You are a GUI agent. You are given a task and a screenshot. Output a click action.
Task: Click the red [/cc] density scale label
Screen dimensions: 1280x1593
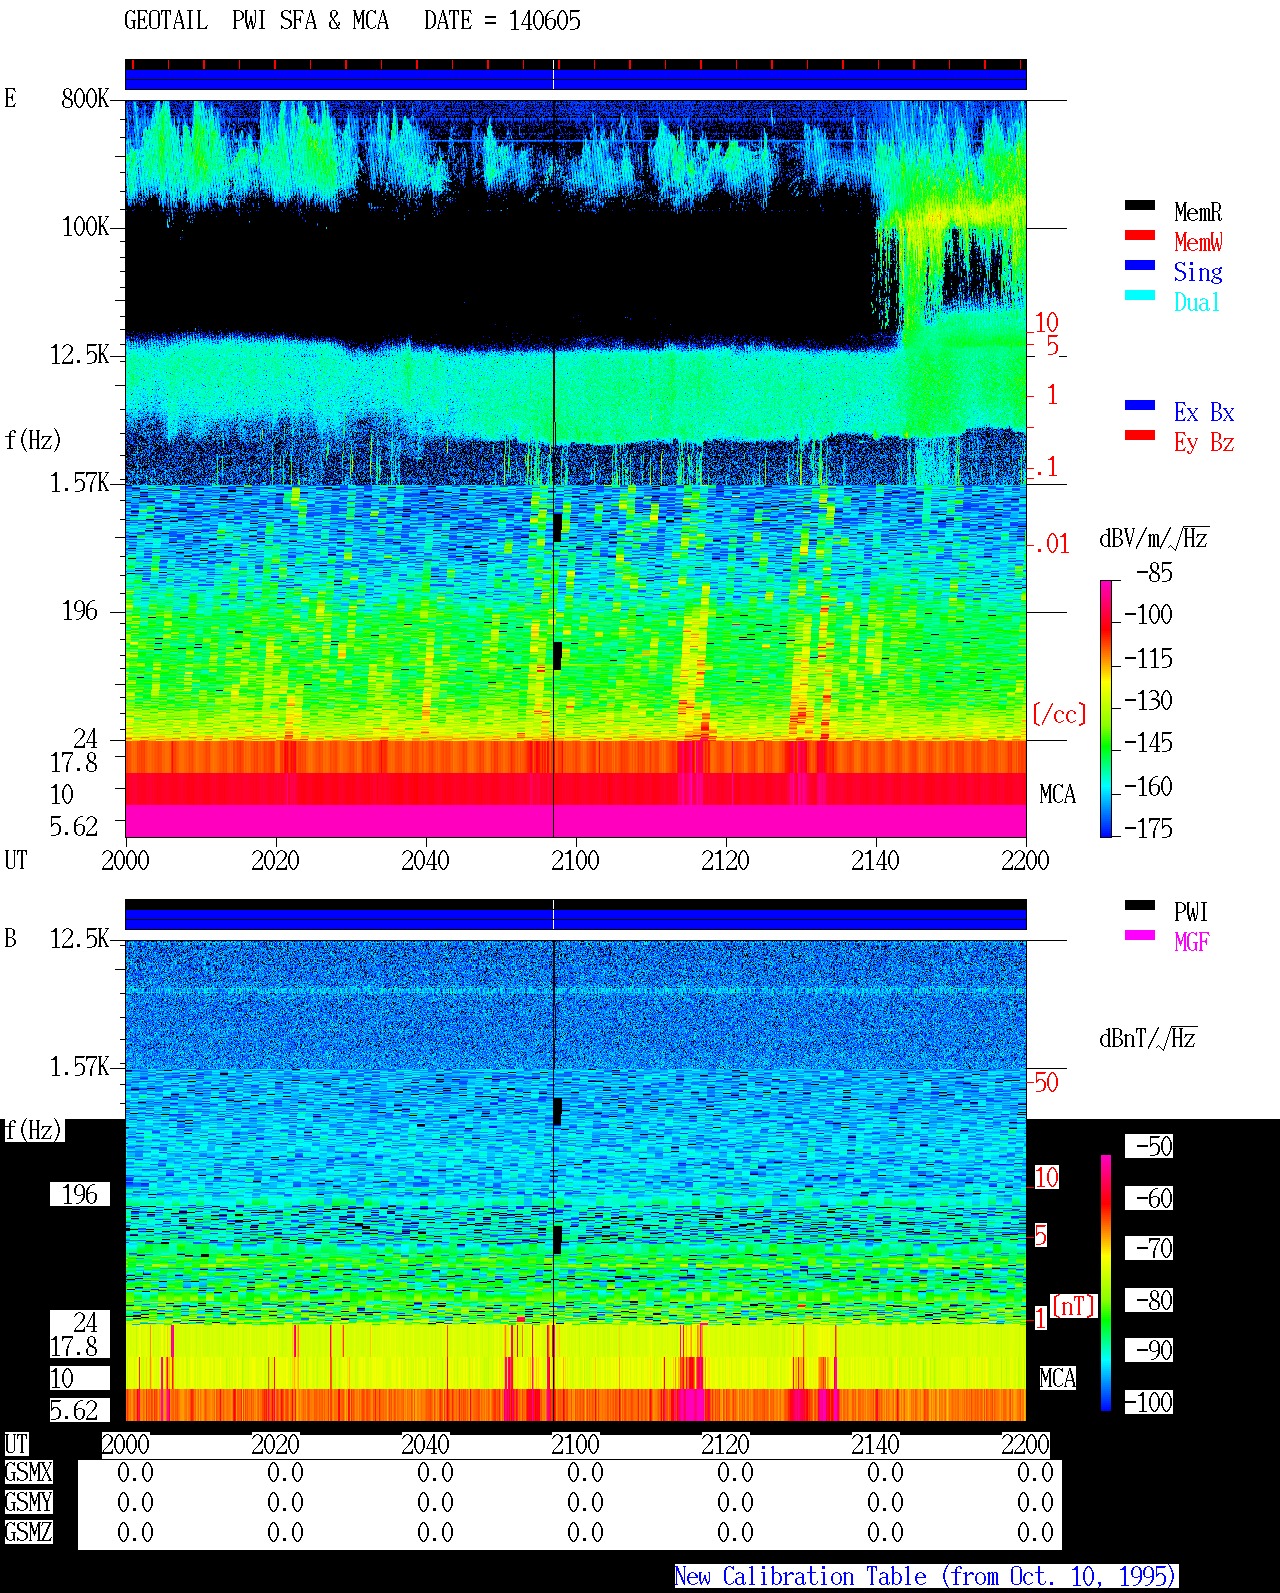pyautogui.click(x=1059, y=714)
